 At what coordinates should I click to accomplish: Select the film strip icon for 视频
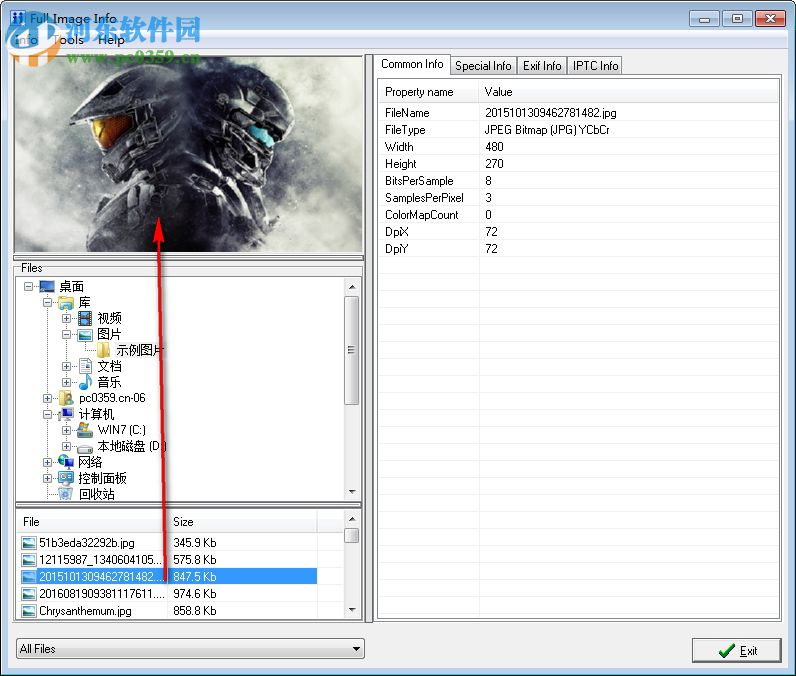click(85, 319)
